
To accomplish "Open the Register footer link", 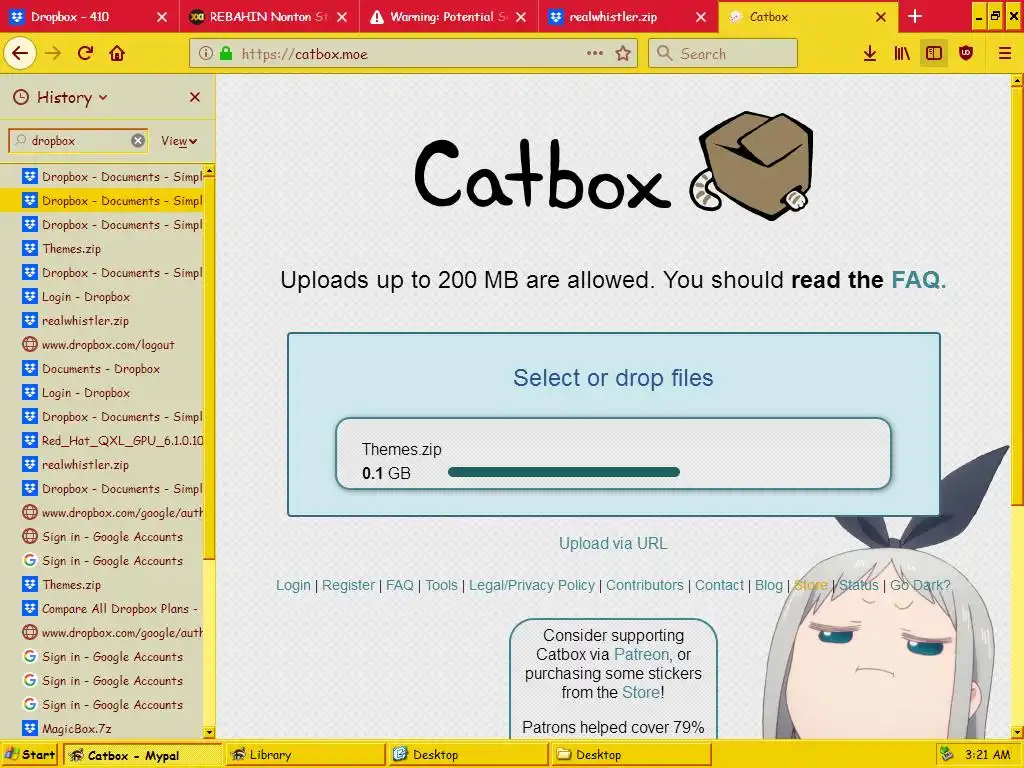I will click(348, 585).
